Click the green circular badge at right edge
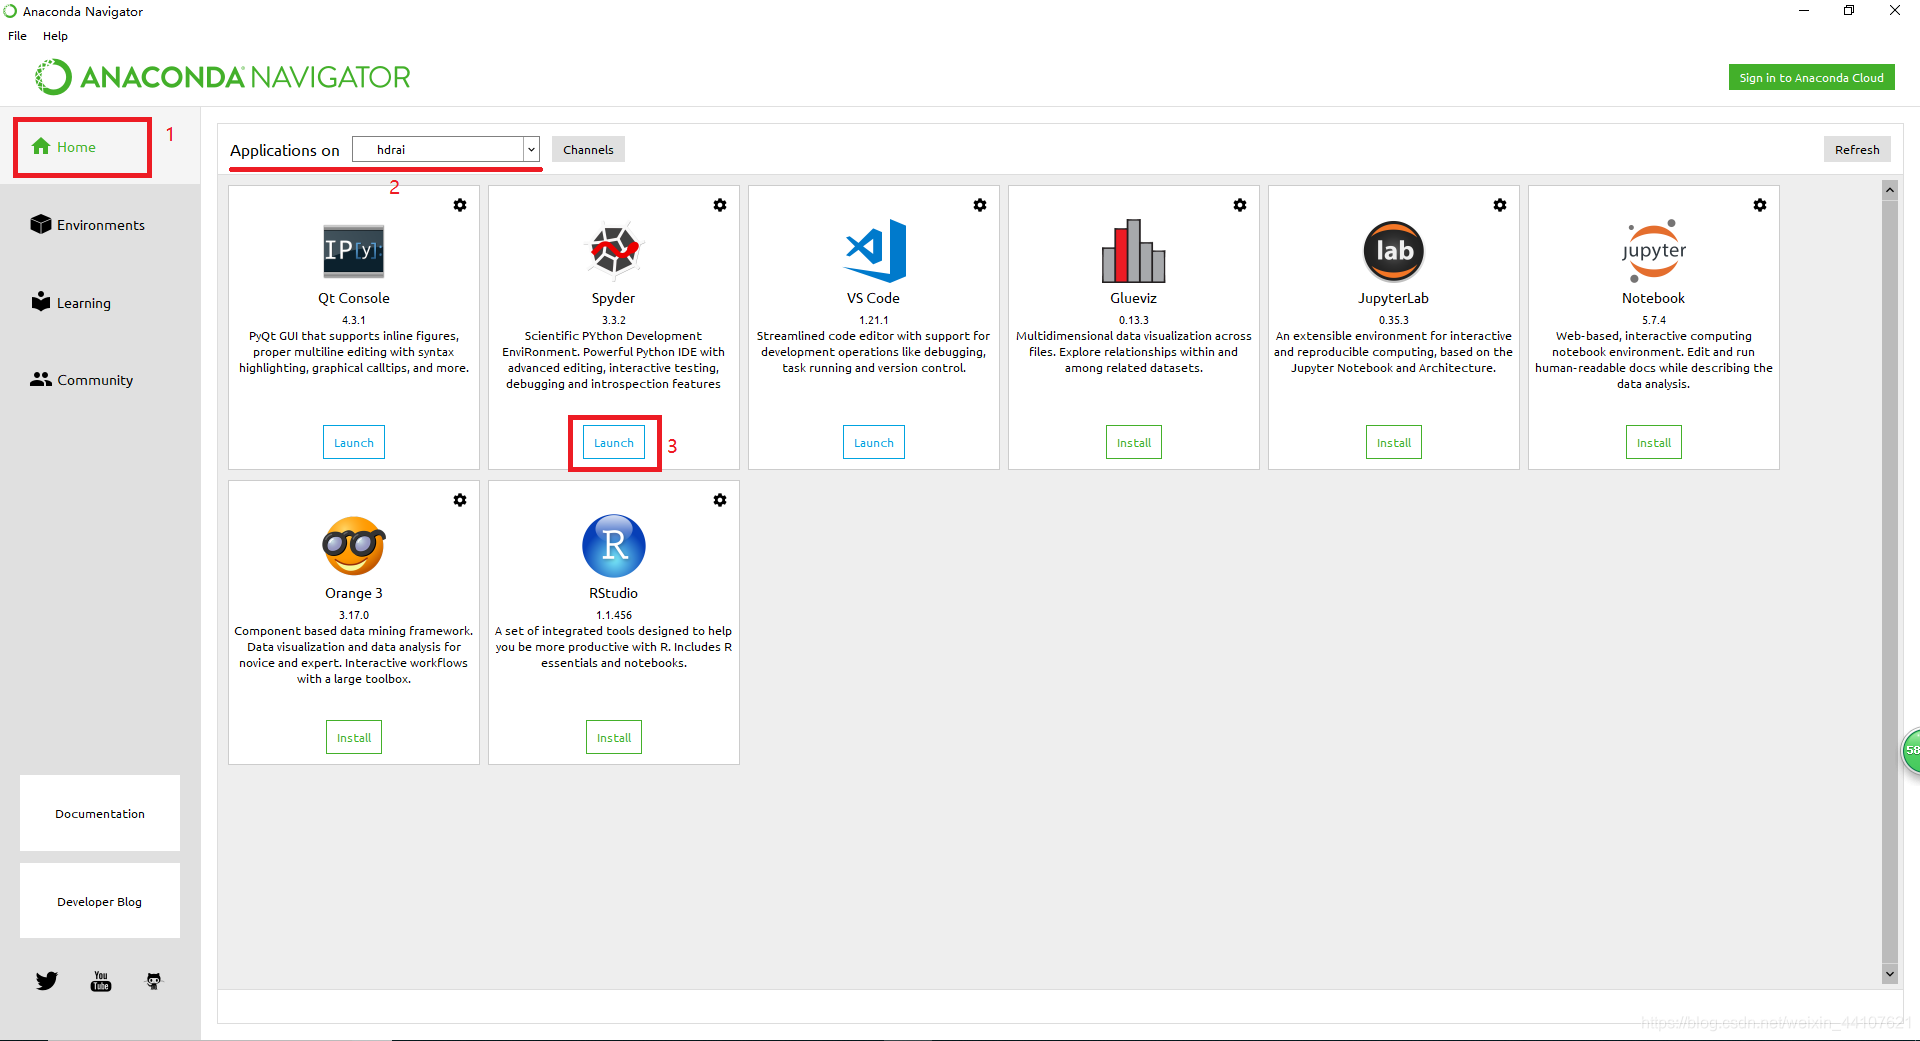The height and width of the screenshot is (1041, 1920). point(1911,750)
